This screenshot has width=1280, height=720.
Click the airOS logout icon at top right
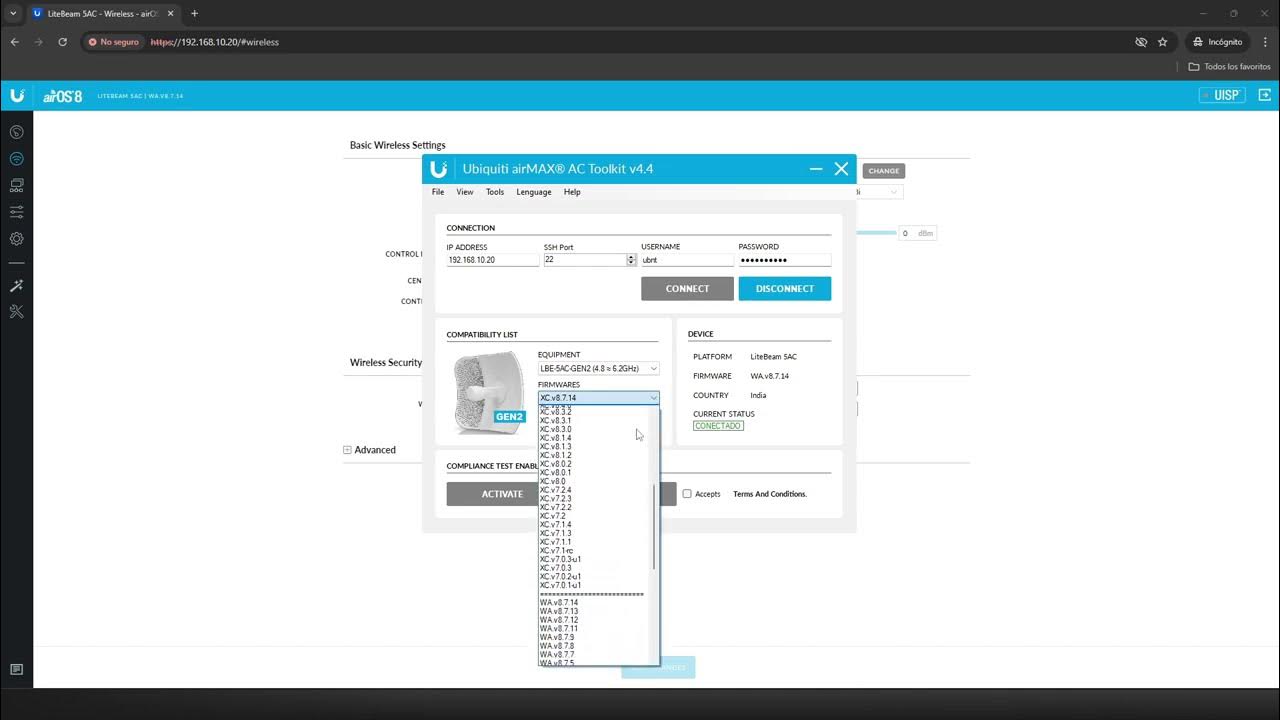(x=1264, y=95)
